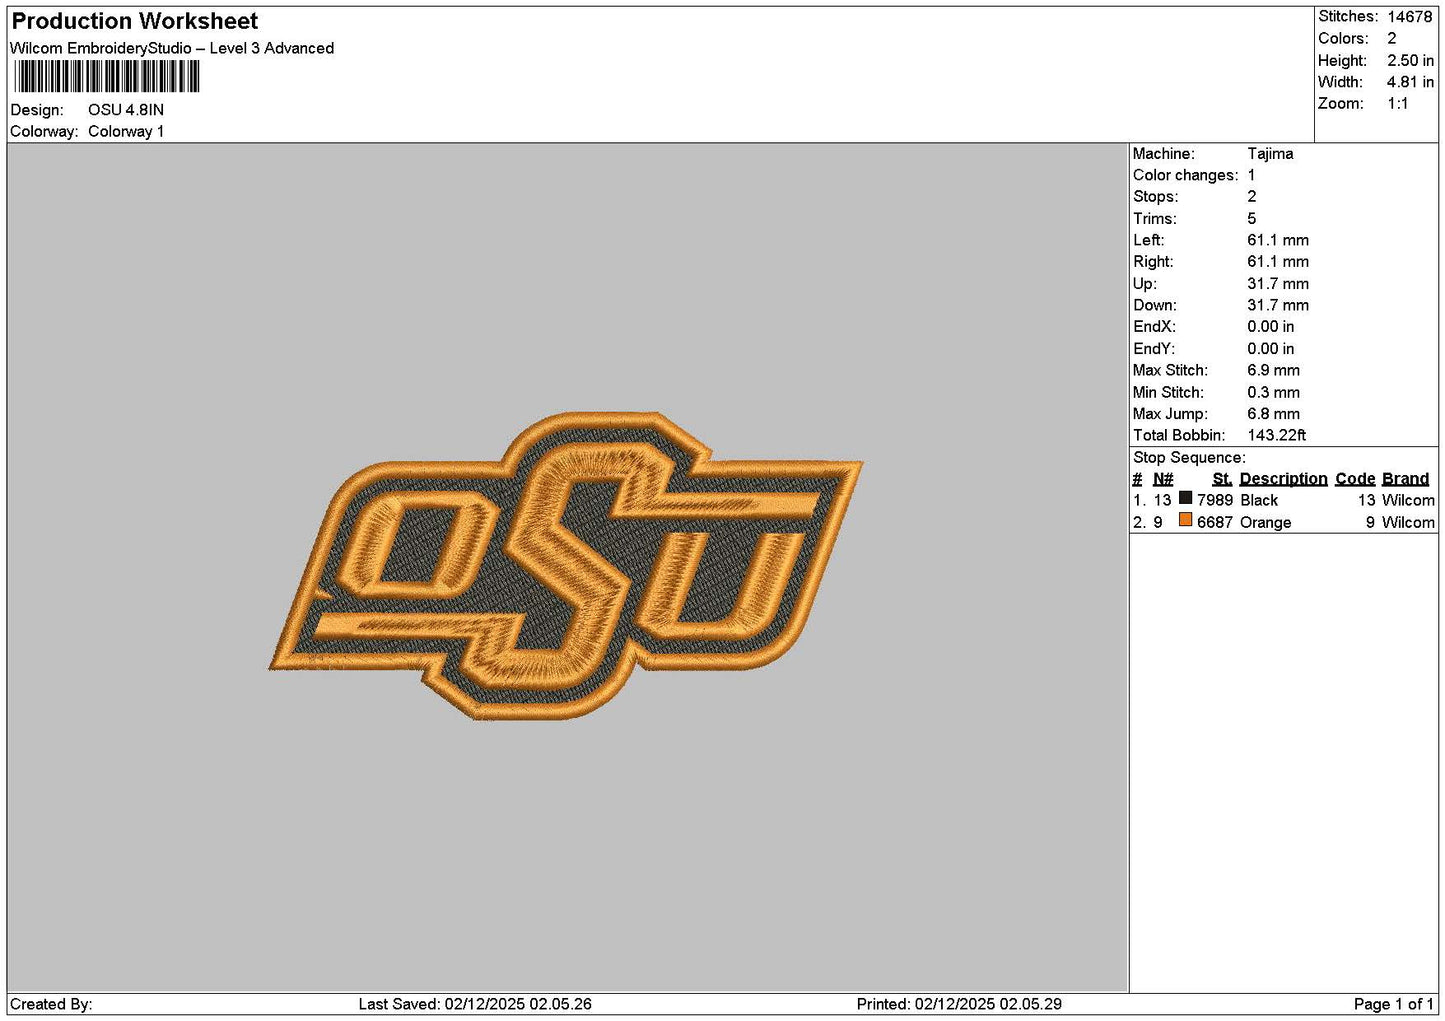Click 'Wilcom' brand in the Orange row
Image resolution: width=1445 pixels, height=1021 pixels.
click(1408, 523)
